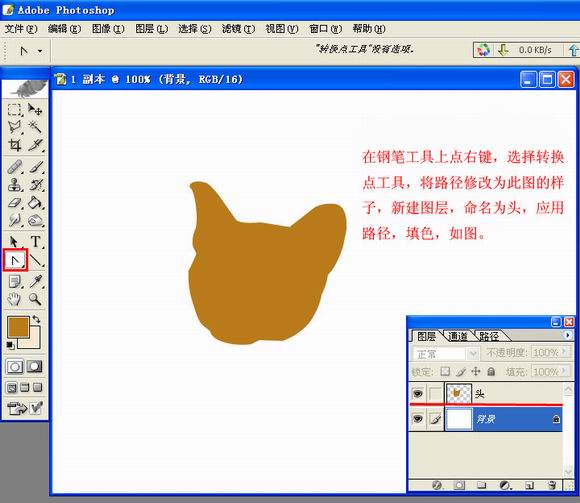580x503 pixels.
Task: Select the Convert Point tool
Action: pyautogui.click(x=15, y=260)
